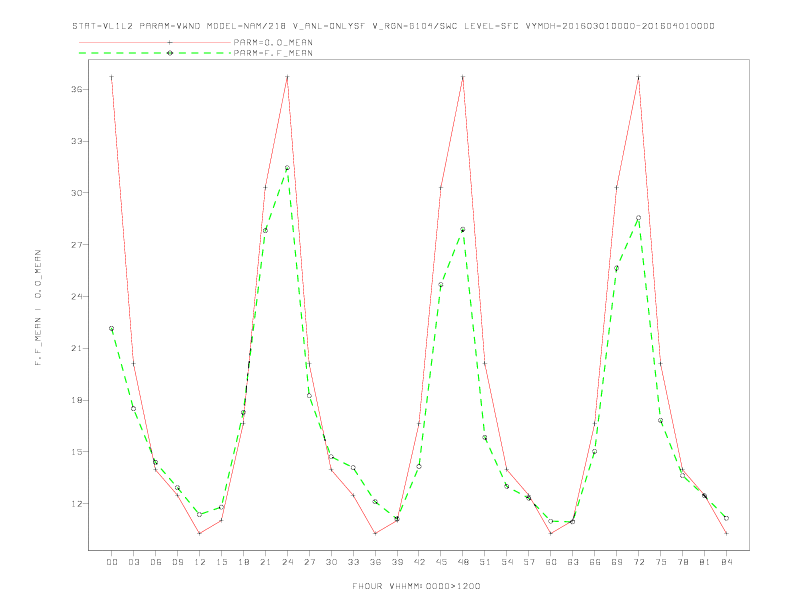792x612 pixels.
Task: Click the red observed peak at hour 72
Action: point(638,77)
